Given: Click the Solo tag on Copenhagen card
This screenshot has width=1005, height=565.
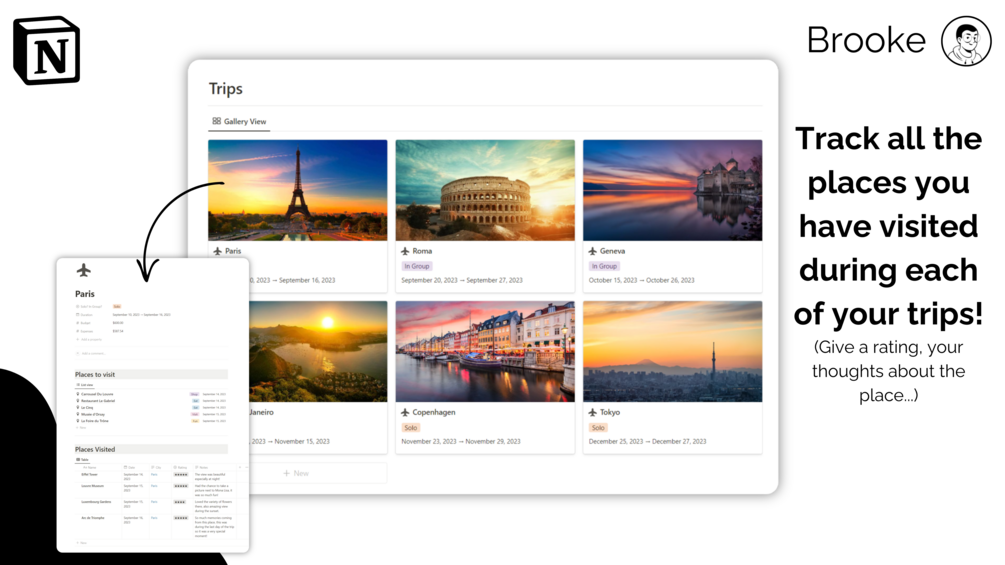Looking at the screenshot, I should coord(411,427).
